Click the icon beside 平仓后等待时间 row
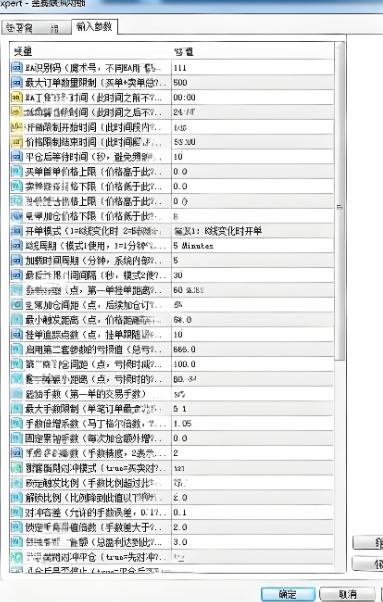383x602 pixels. (17, 157)
